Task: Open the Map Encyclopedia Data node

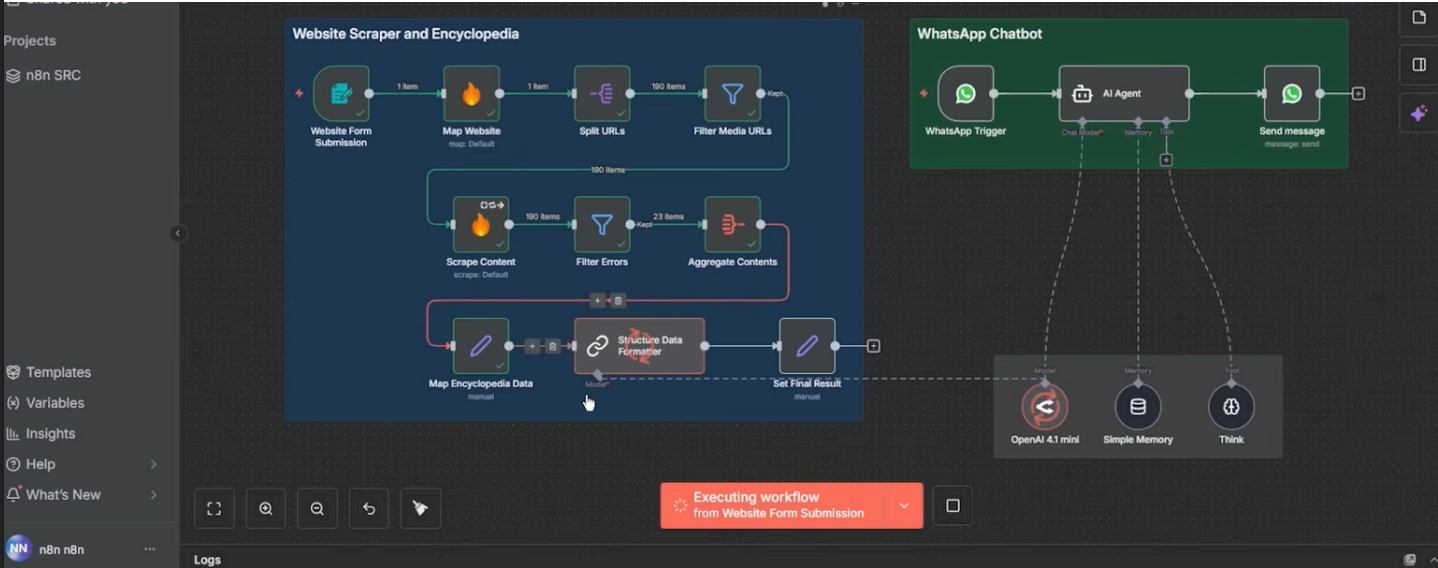Action: tap(481, 346)
